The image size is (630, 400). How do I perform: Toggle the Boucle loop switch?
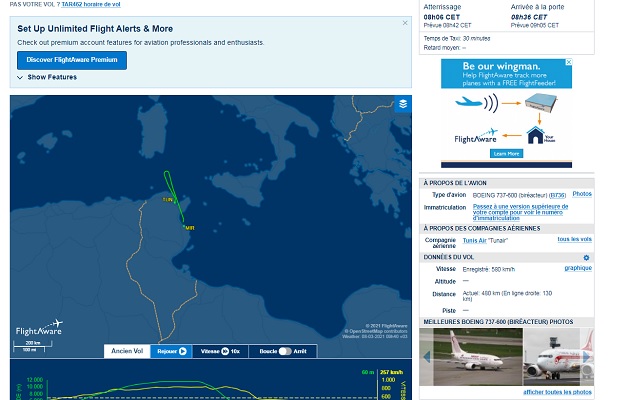click(283, 351)
